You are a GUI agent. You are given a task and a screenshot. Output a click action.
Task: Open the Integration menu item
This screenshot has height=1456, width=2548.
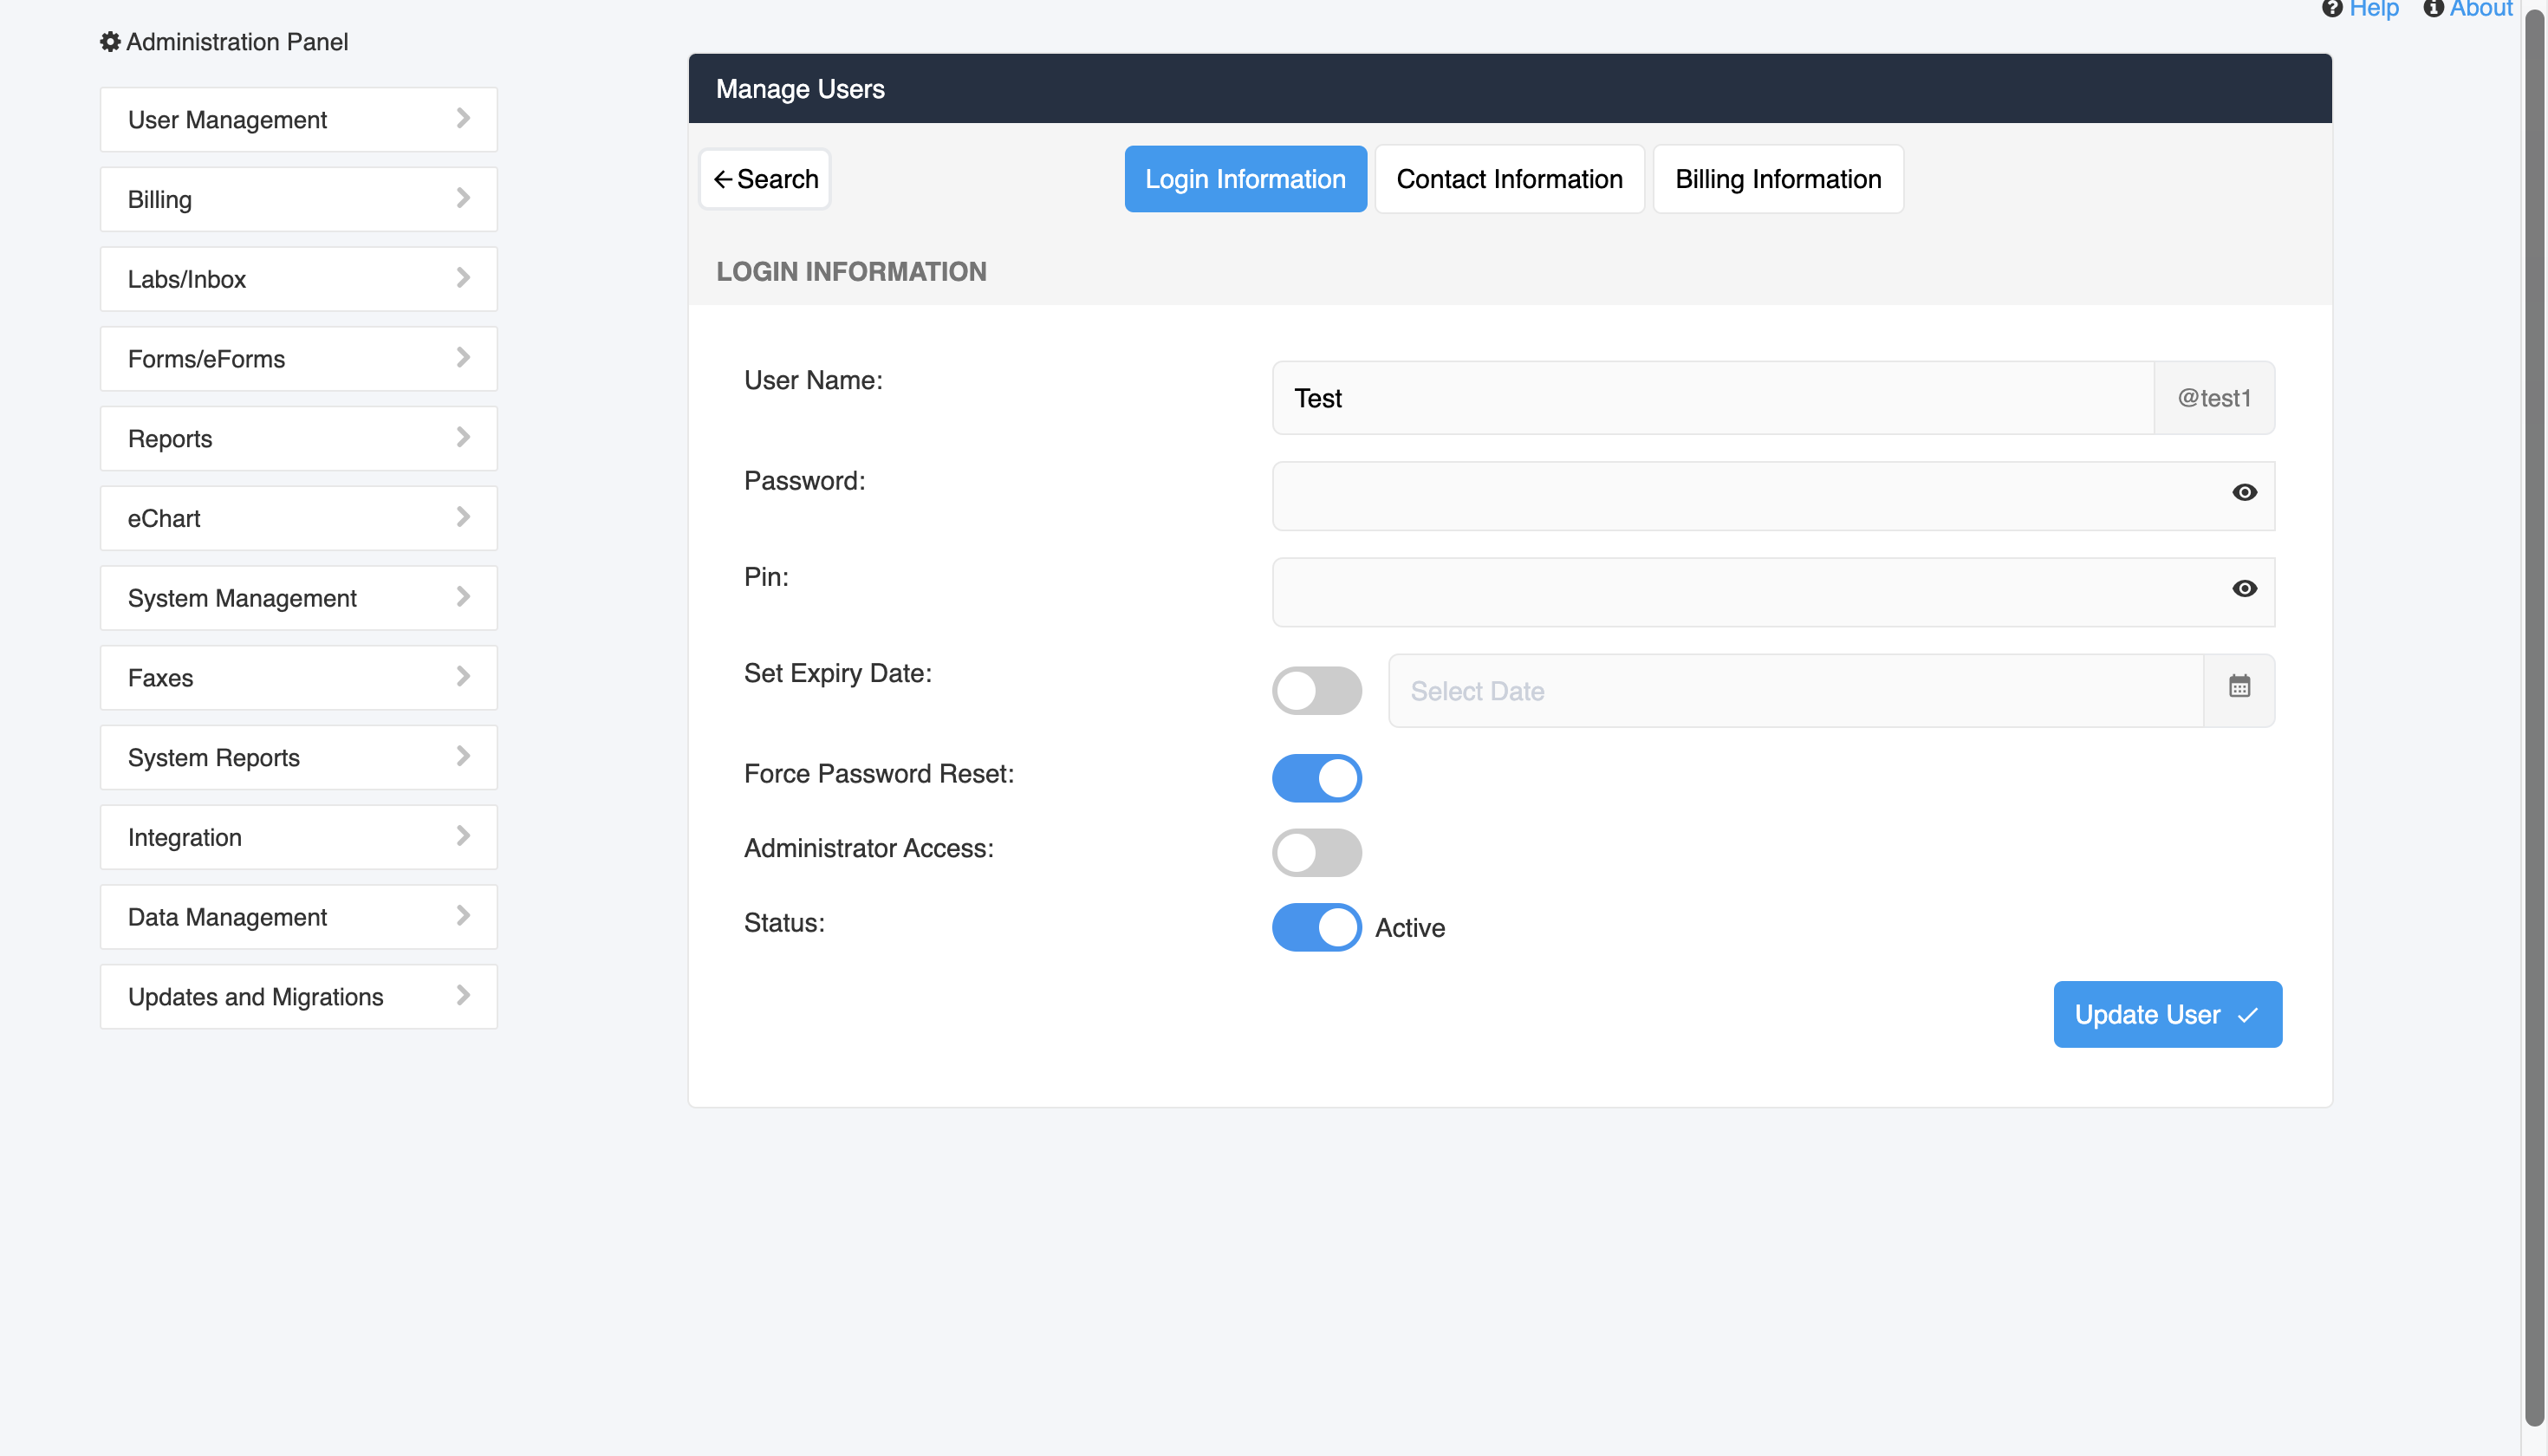298,837
